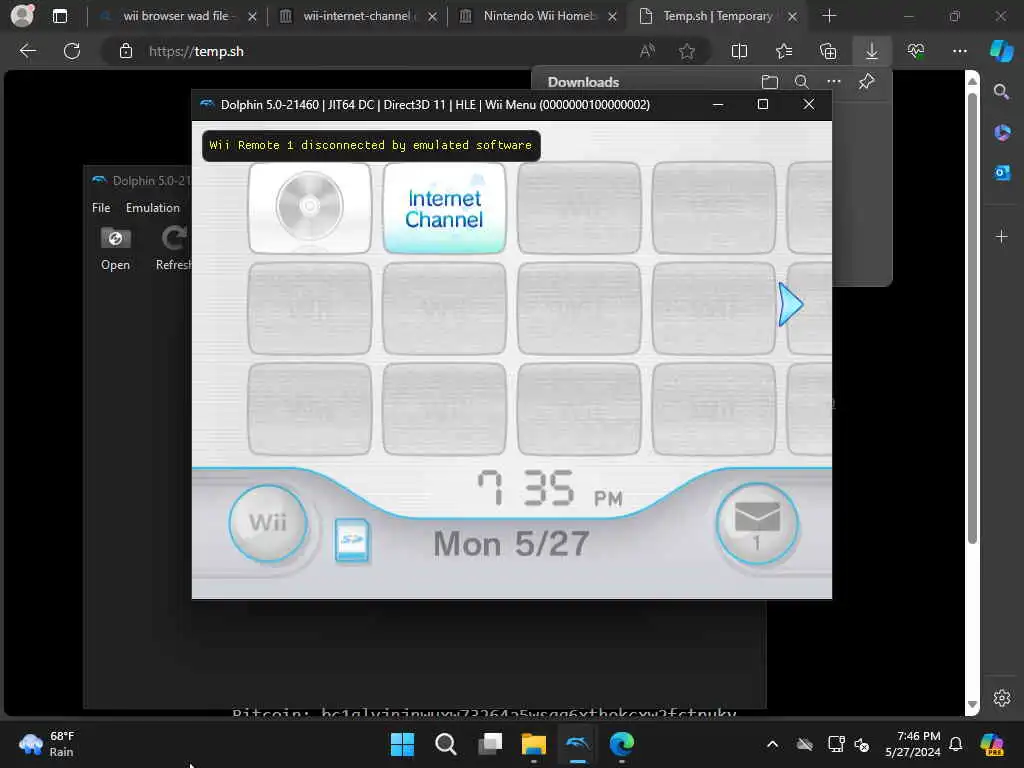Screen dimensions: 1024x768
Task: Toggle Edge Downloads panel button
Action: coord(872,51)
